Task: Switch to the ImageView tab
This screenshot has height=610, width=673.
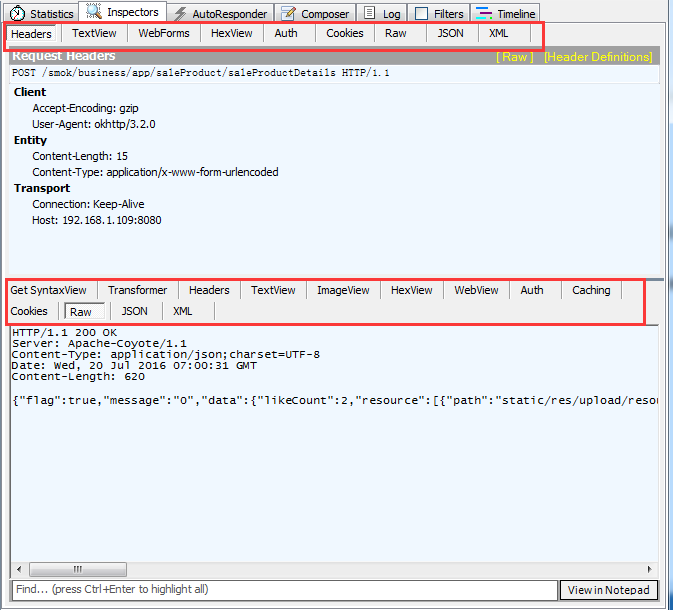Action: point(343,290)
